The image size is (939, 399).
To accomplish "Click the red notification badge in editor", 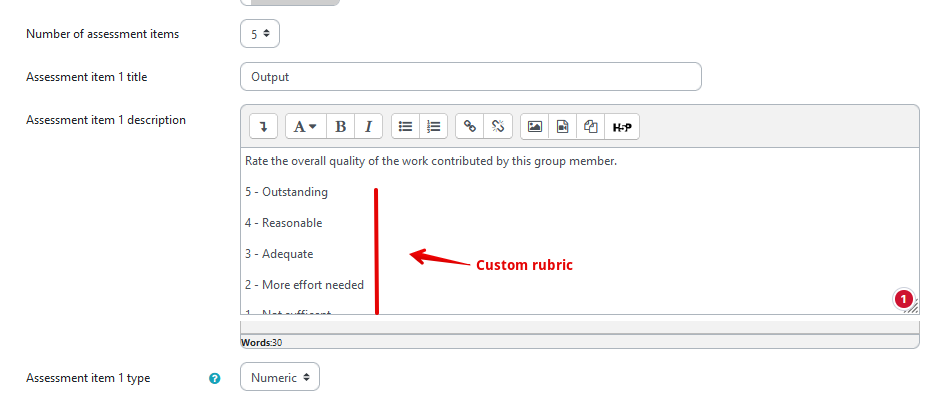I will [x=904, y=298].
